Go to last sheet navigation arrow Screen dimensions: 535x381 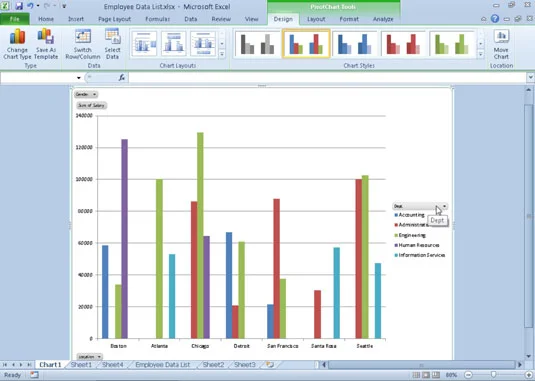coord(29,365)
